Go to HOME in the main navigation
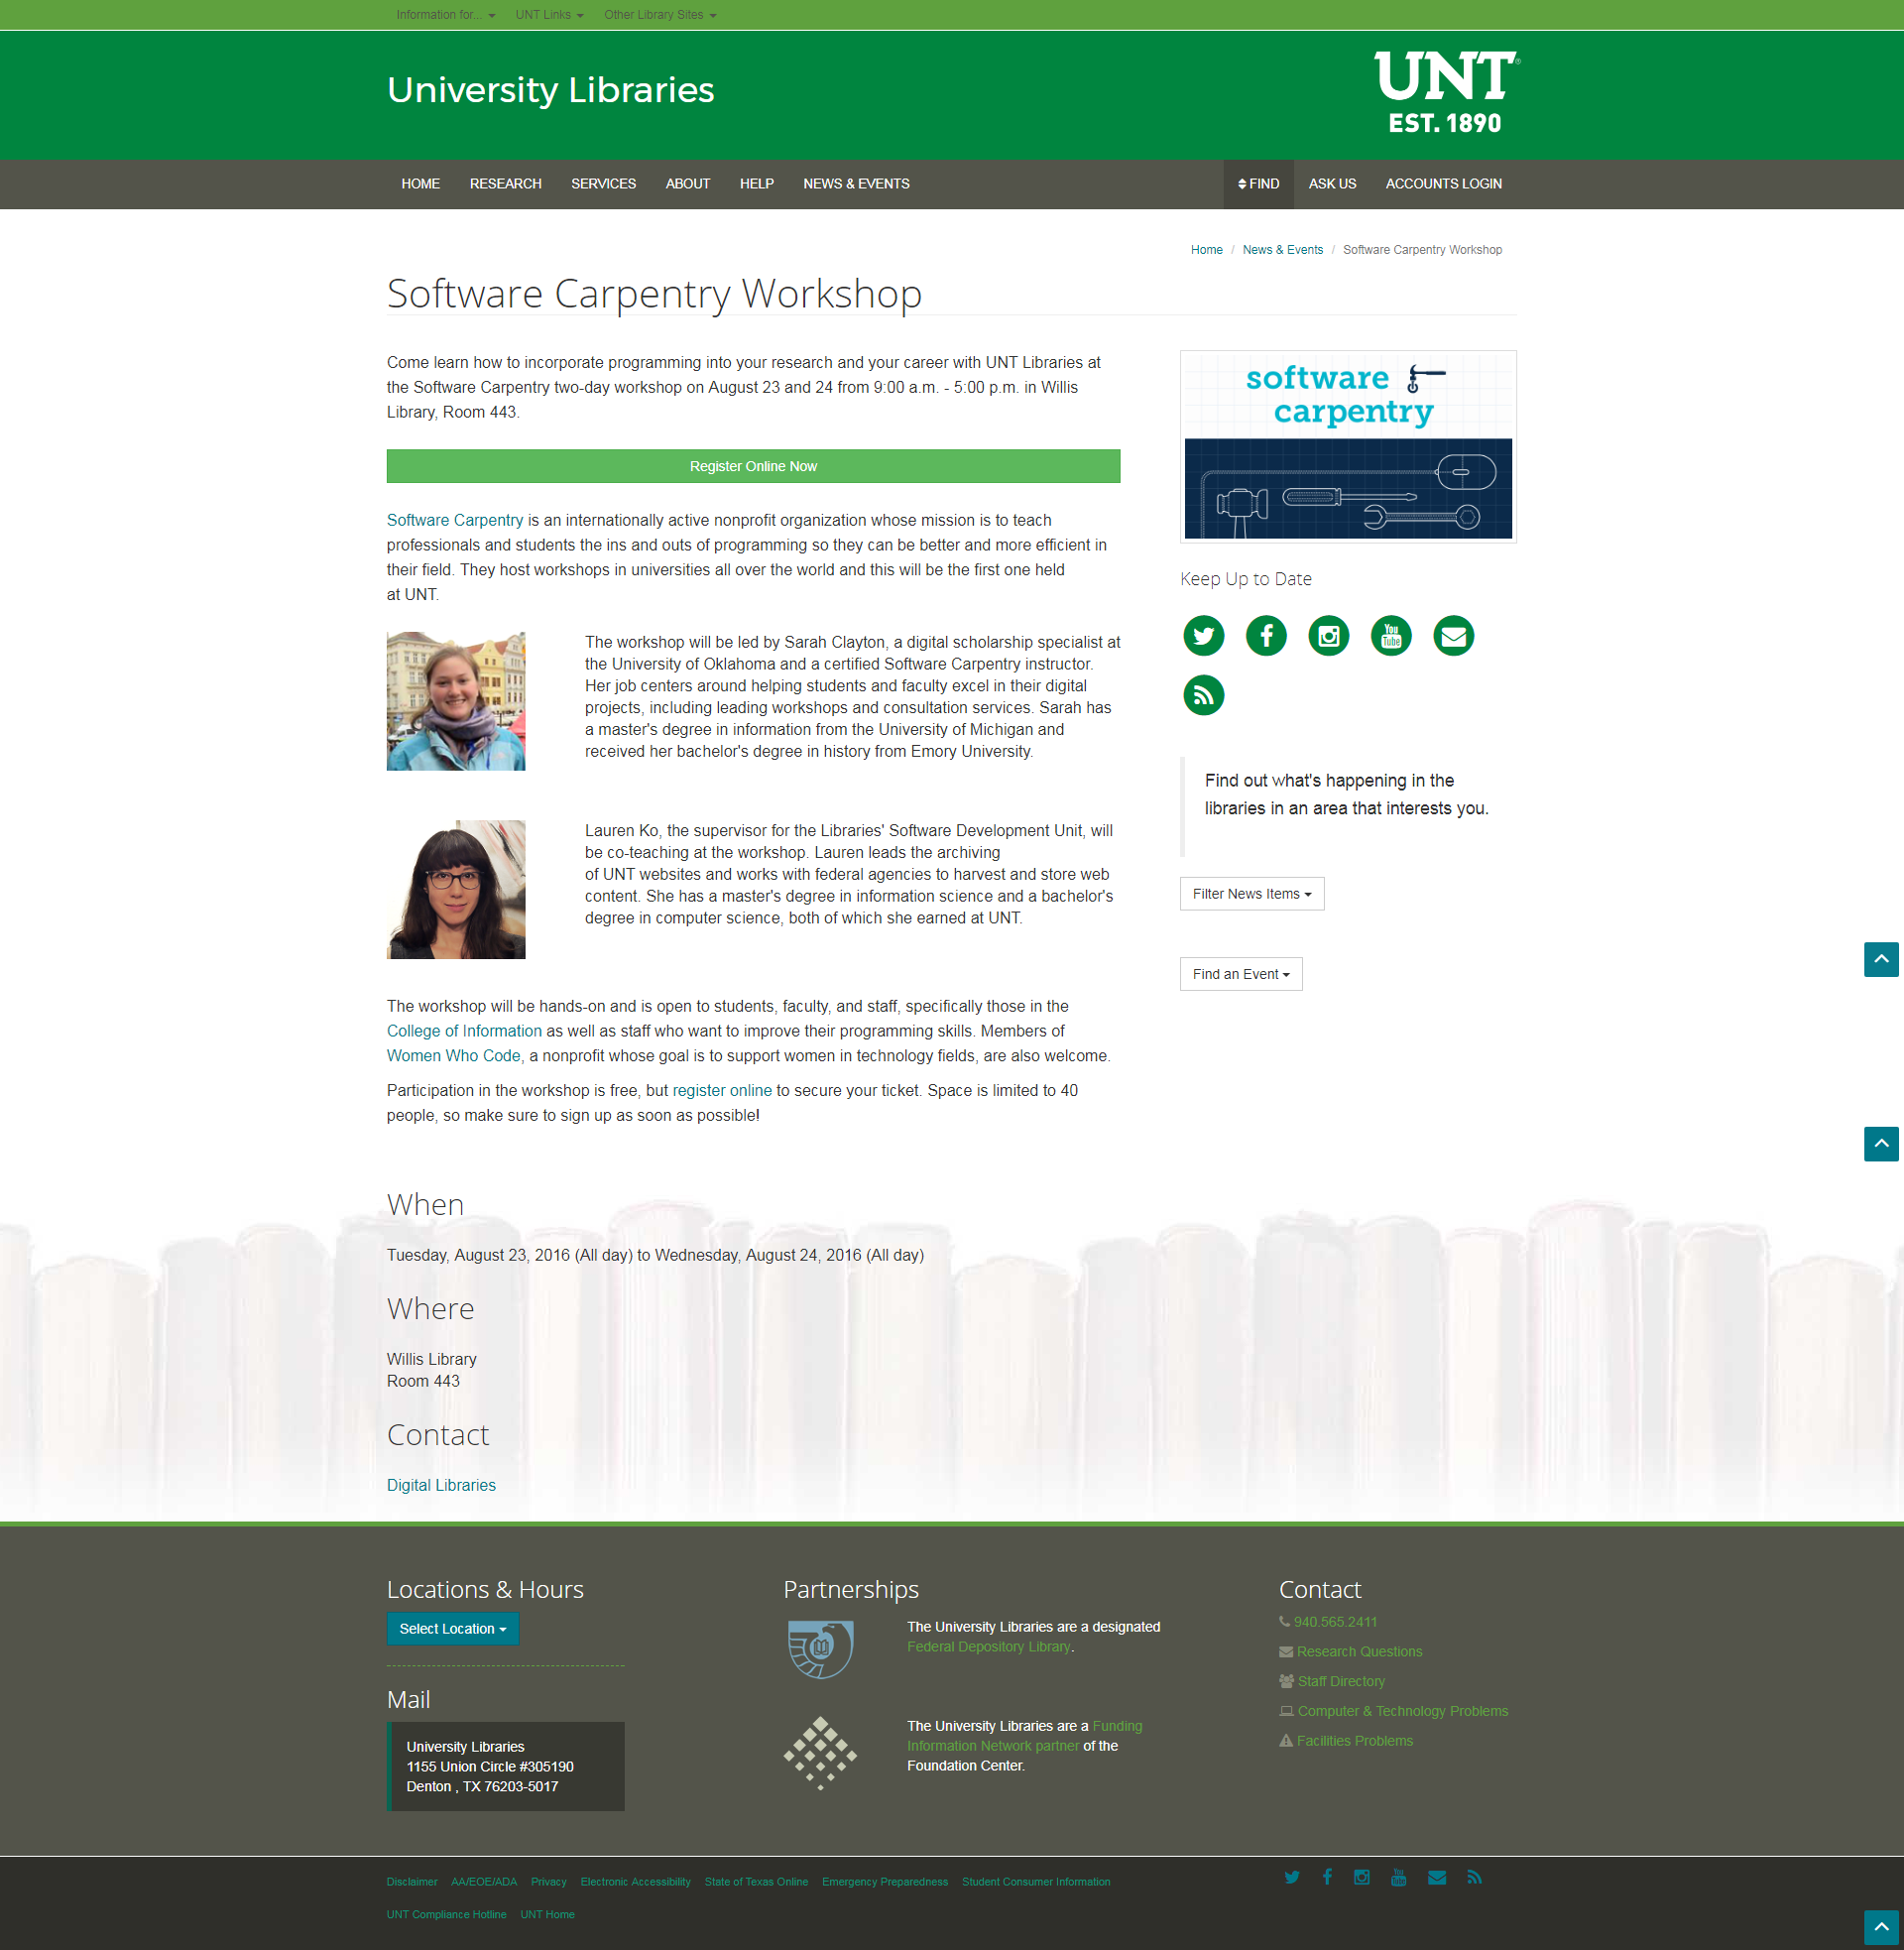This screenshot has height=1950, width=1904. click(420, 184)
